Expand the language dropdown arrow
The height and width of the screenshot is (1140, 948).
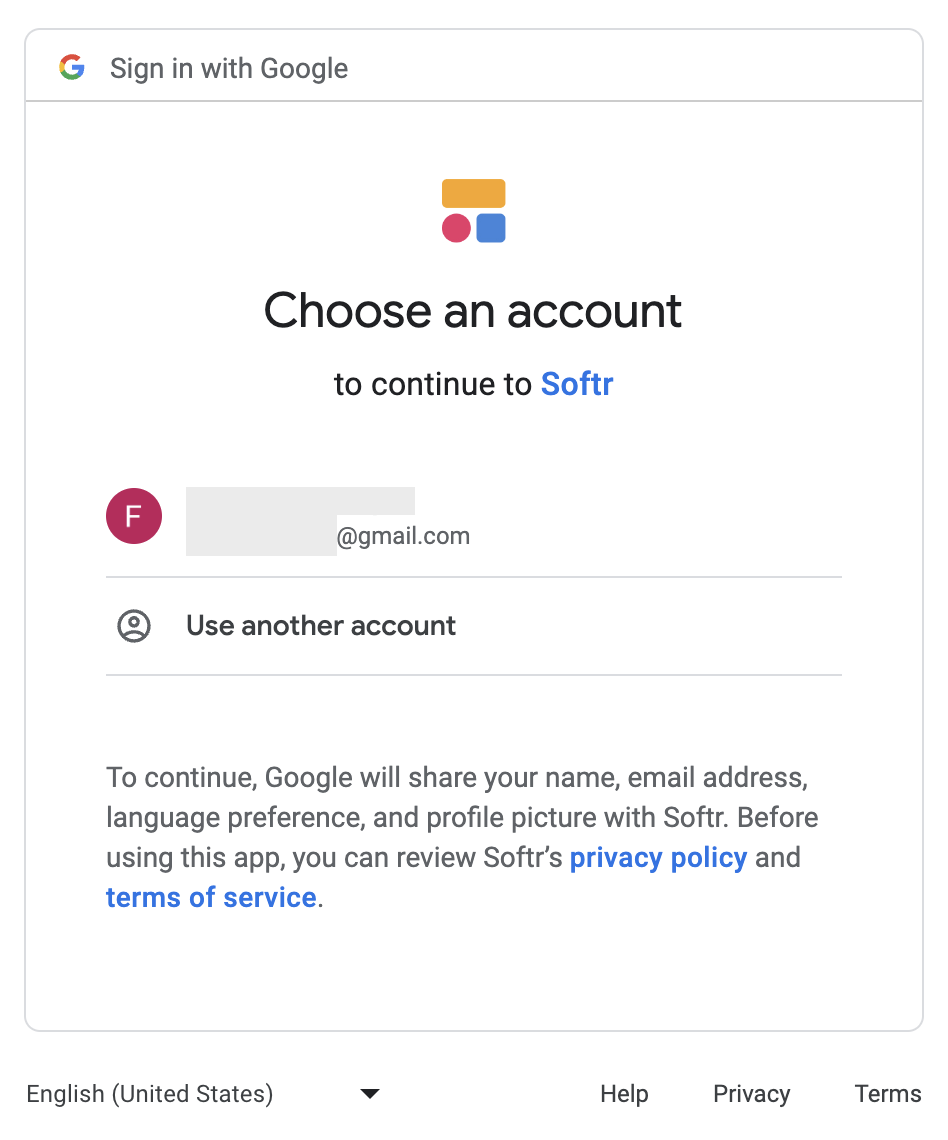pyautogui.click(x=370, y=1093)
